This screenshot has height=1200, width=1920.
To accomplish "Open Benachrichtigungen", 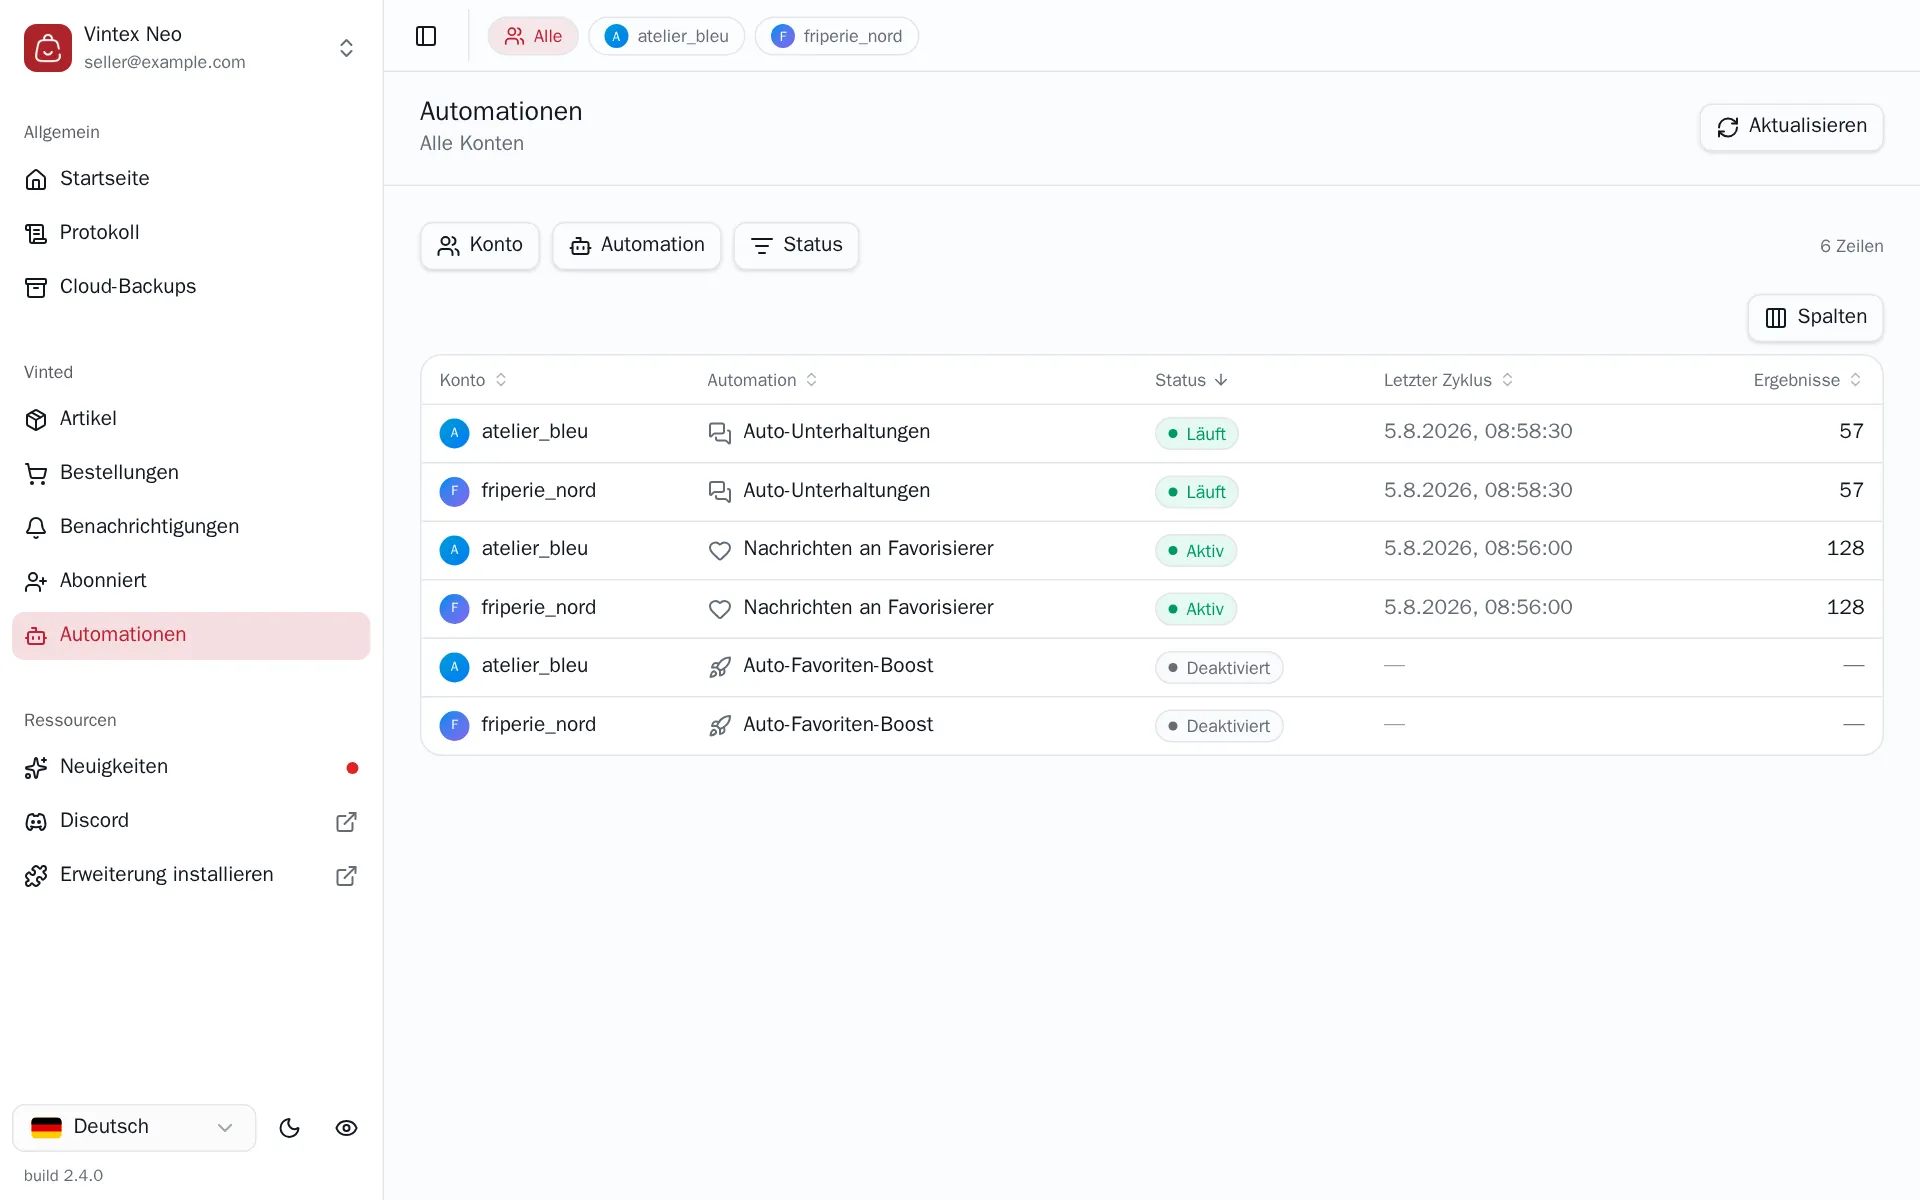I will tap(191, 526).
